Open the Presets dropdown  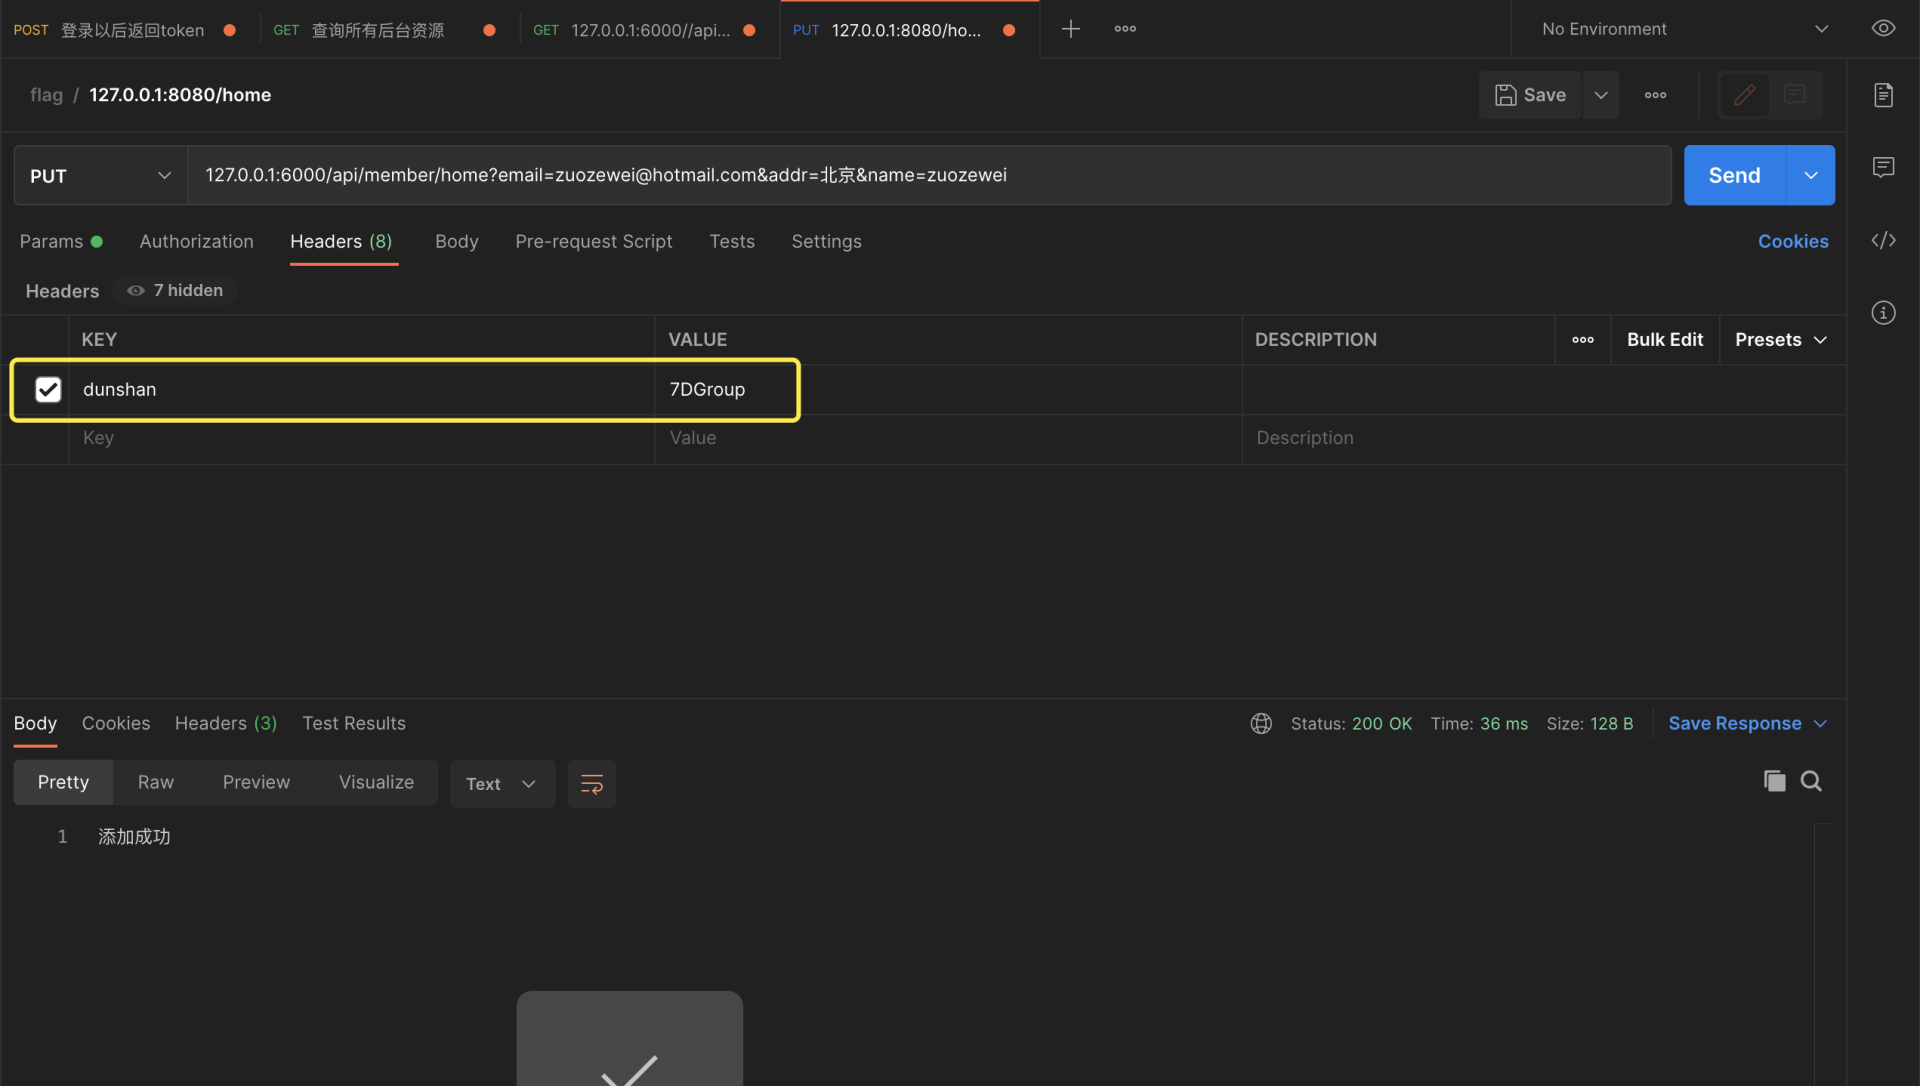pyautogui.click(x=1781, y=340)
